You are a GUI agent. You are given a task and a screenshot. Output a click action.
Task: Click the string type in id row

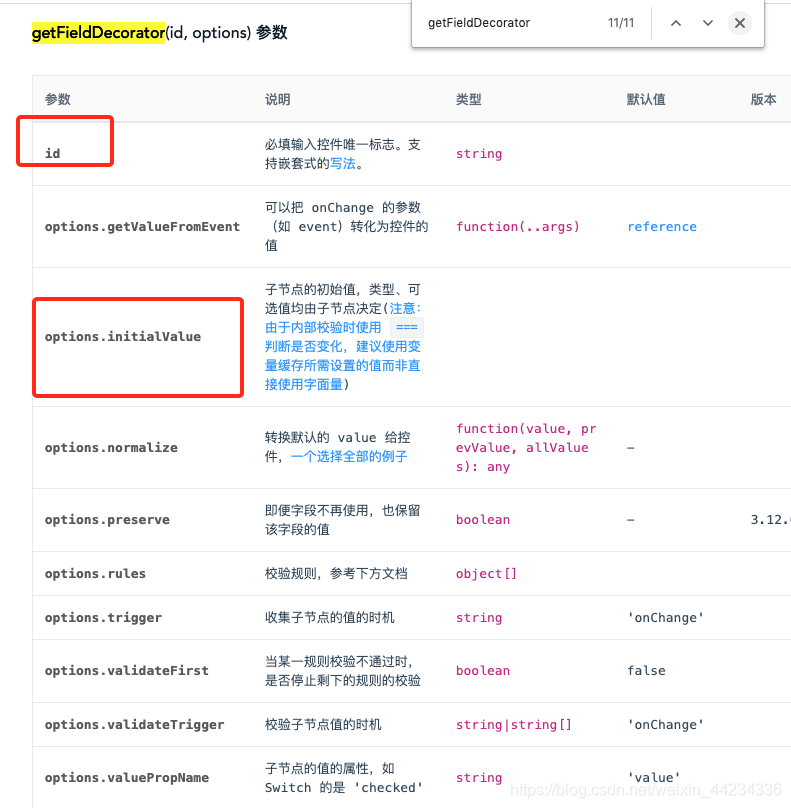pos(479,154)
